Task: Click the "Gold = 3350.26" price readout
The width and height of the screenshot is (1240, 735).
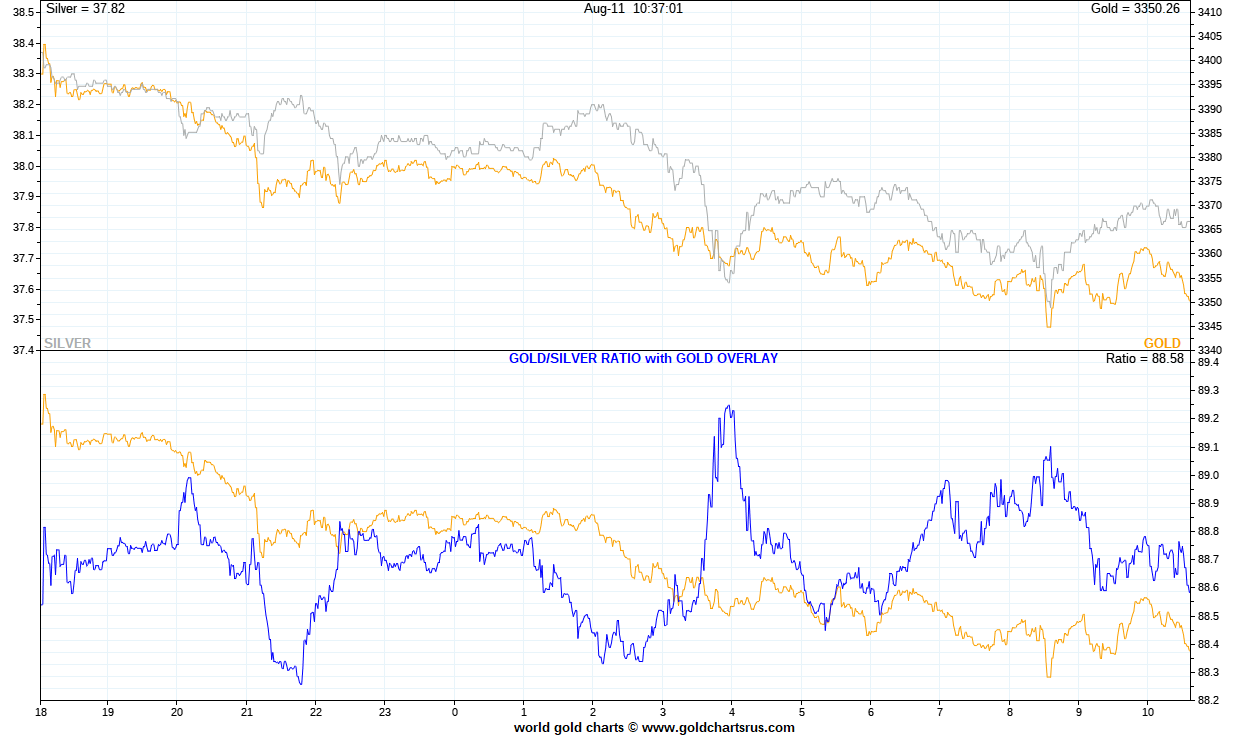Action: coord(1135,8)
